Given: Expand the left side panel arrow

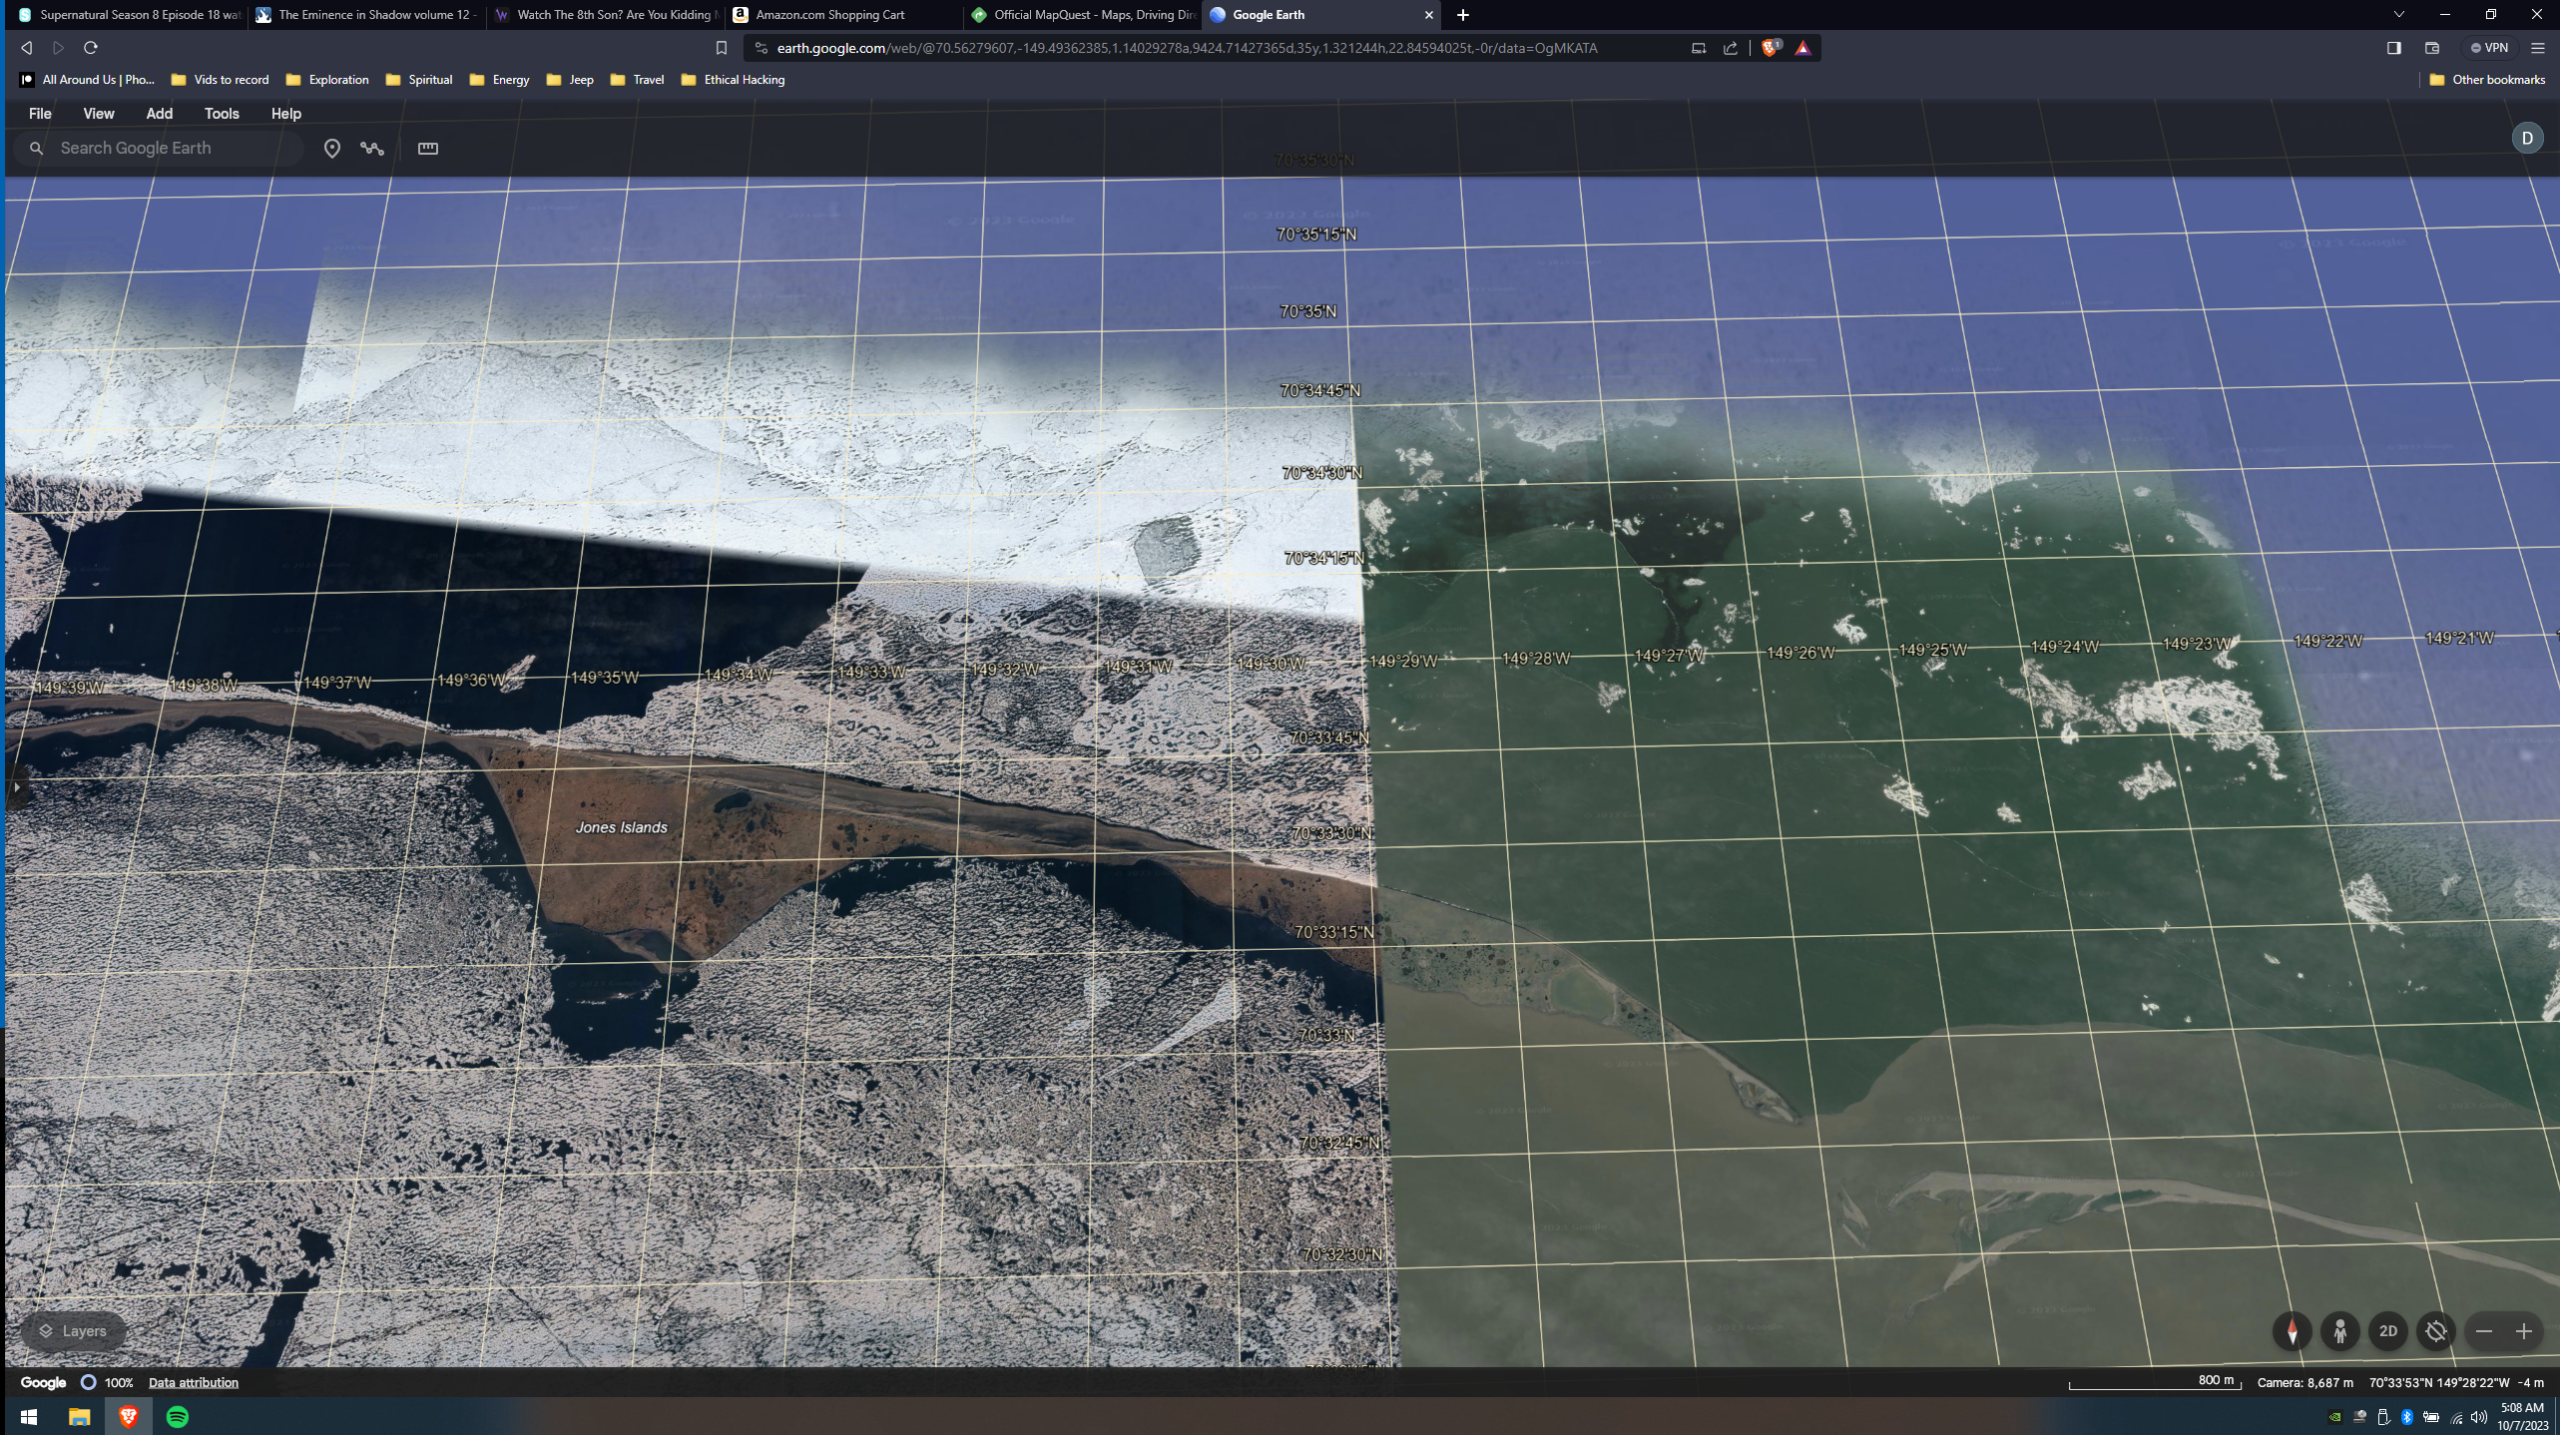Looking at the screenshot, I should coord(16,787).
